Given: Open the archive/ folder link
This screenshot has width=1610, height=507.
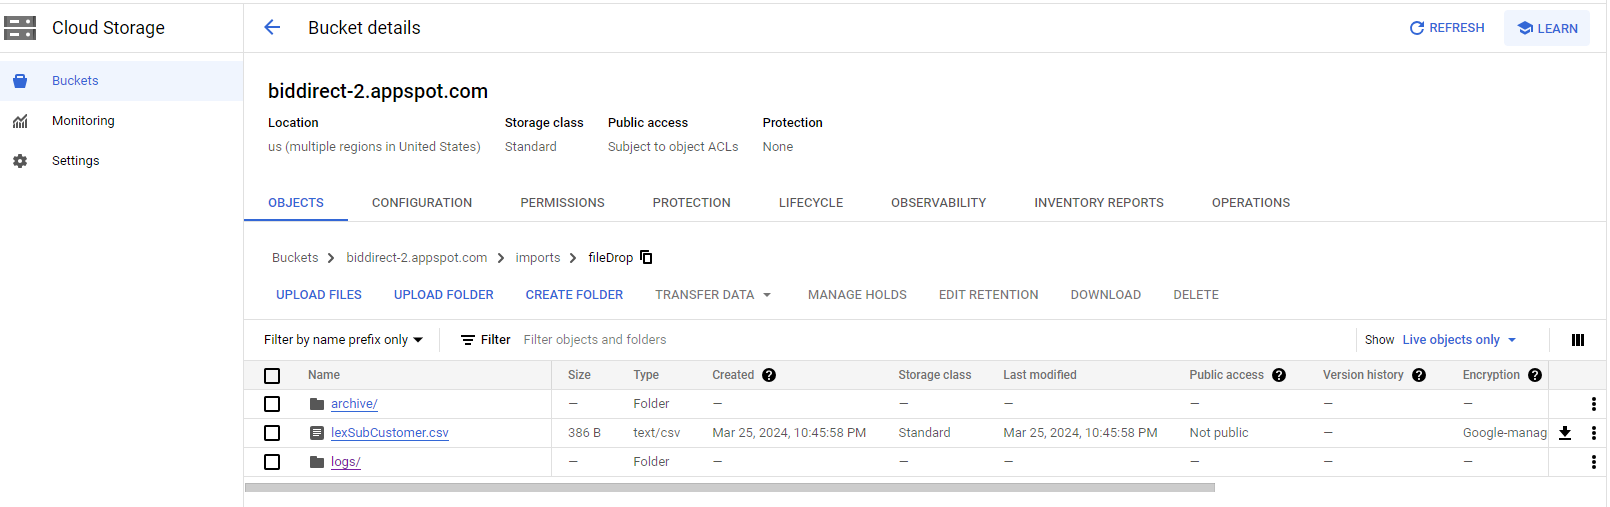Looking at the screenshot, I should coord(354,404).
